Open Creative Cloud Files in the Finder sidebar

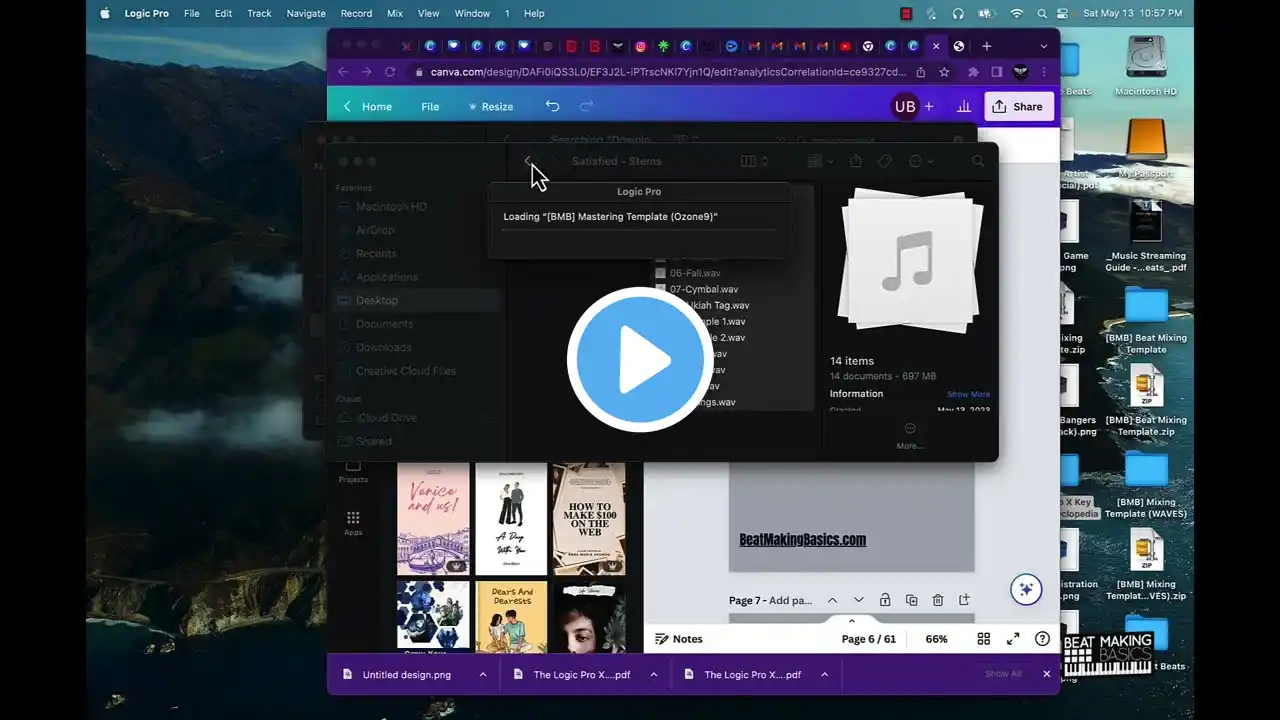tap(406, 371)
